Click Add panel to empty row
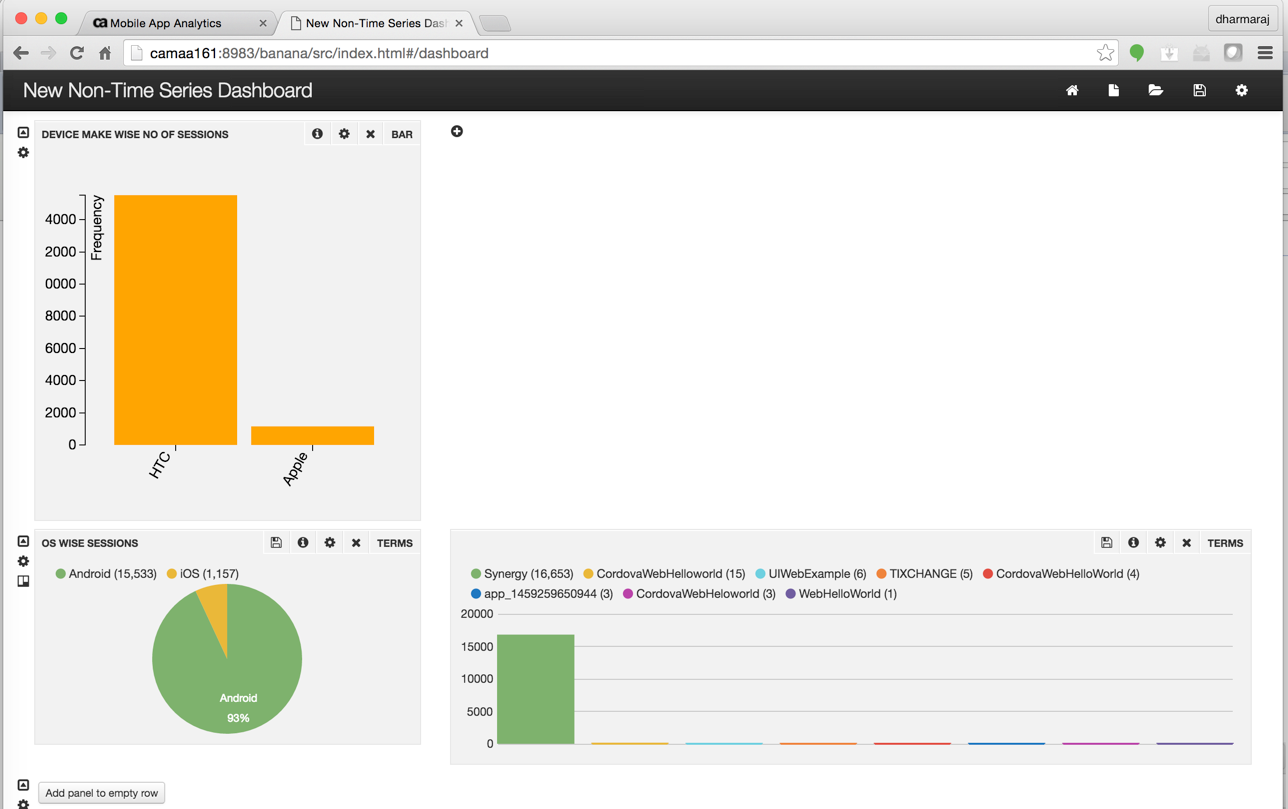Screen dimensions: 1288x809 [x=102, y=793]
